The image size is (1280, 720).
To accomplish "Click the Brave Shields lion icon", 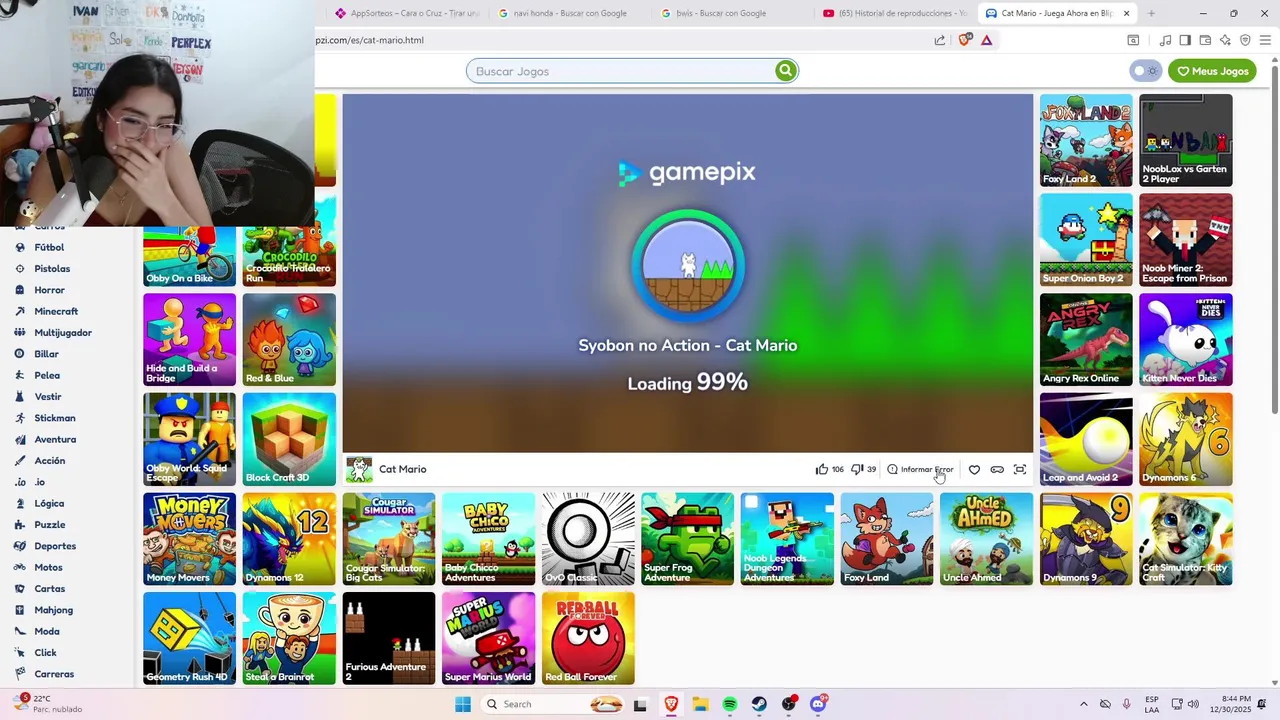I will click(x=965, y=40).
